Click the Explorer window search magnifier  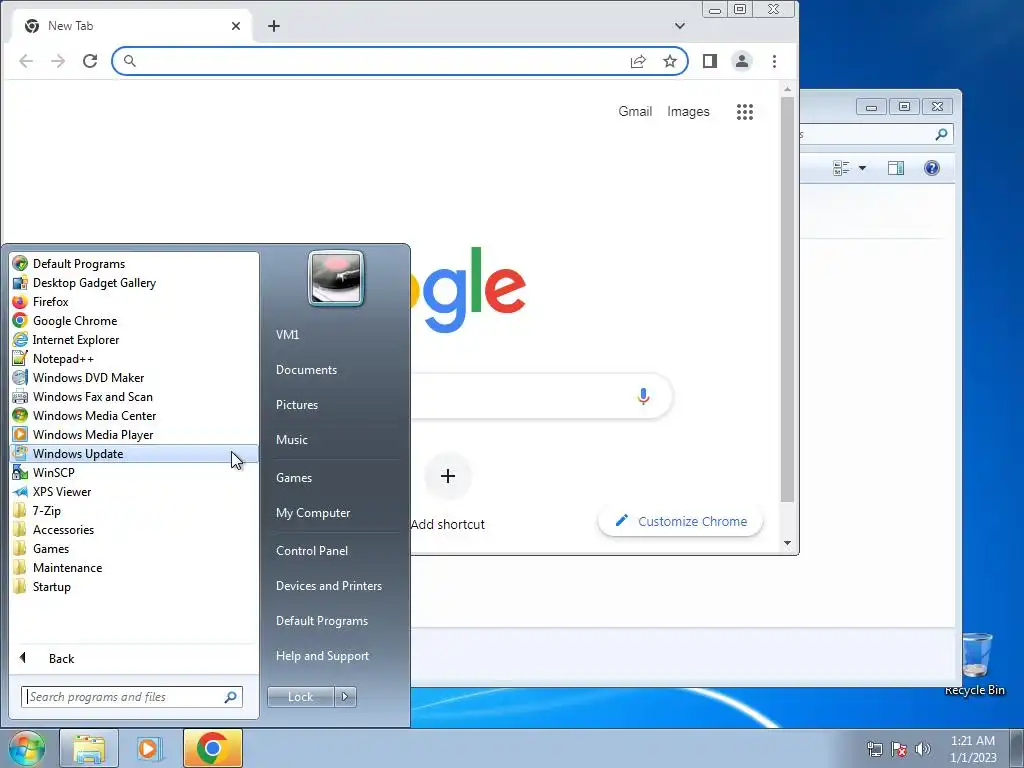point(941,135)
